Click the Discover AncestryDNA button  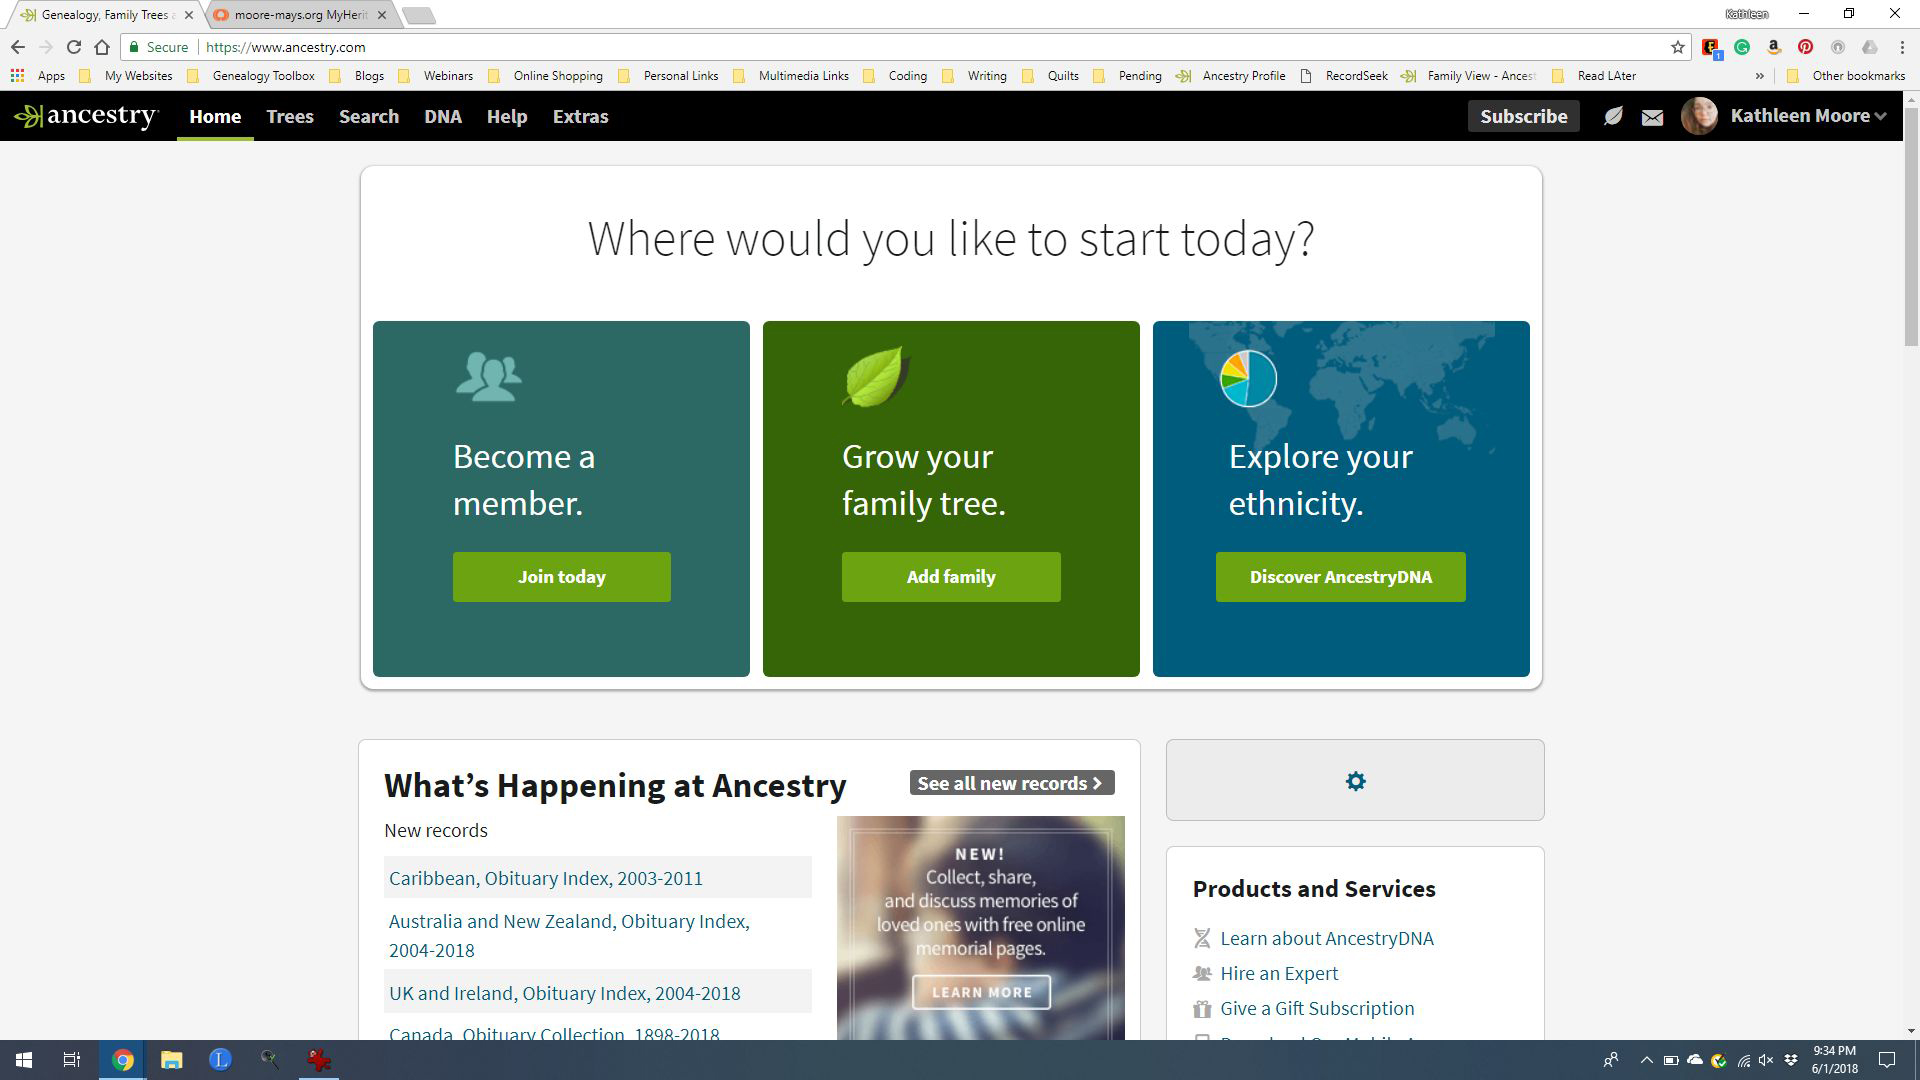(x=1341, y=576)
